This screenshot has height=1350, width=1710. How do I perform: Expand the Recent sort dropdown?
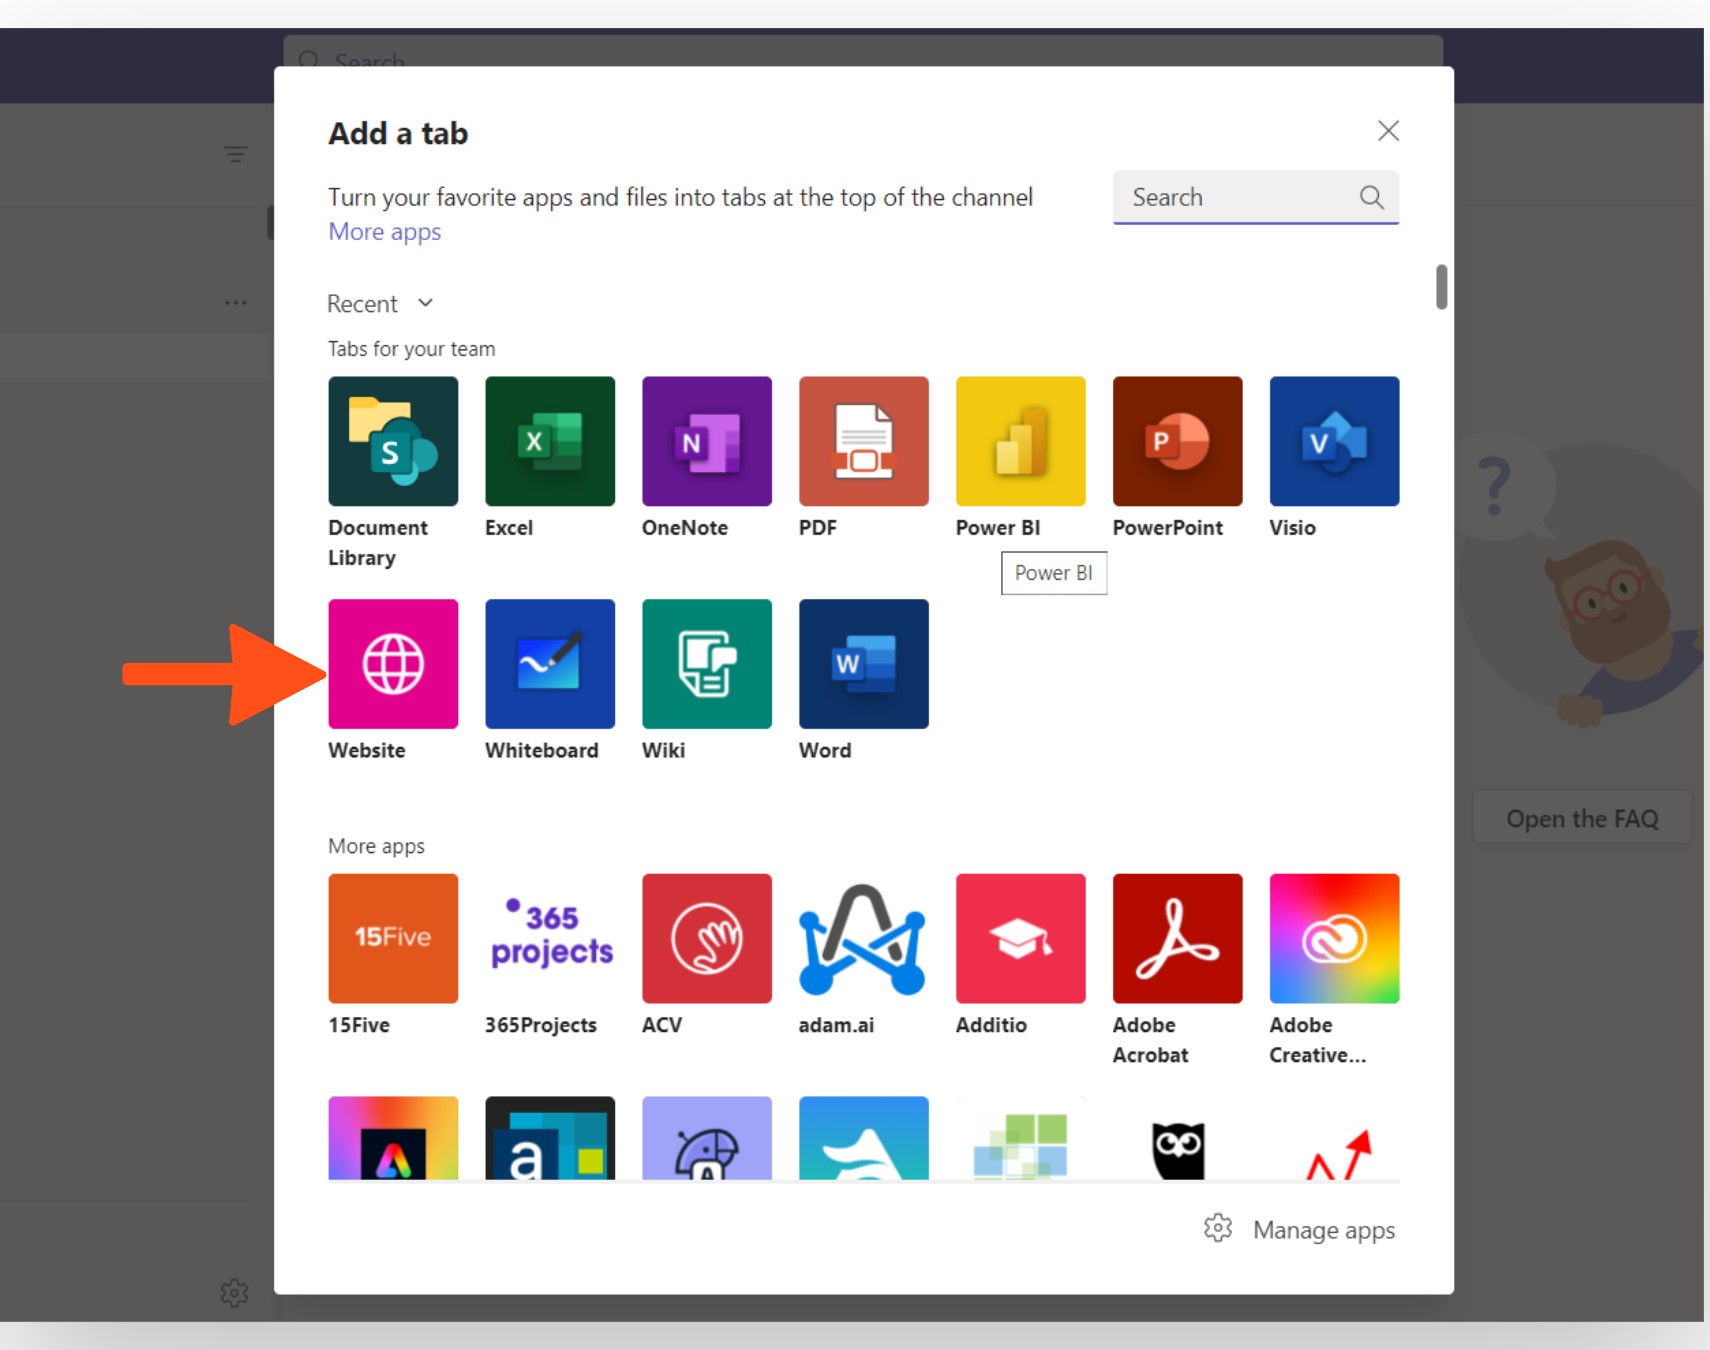click(380, 303)
